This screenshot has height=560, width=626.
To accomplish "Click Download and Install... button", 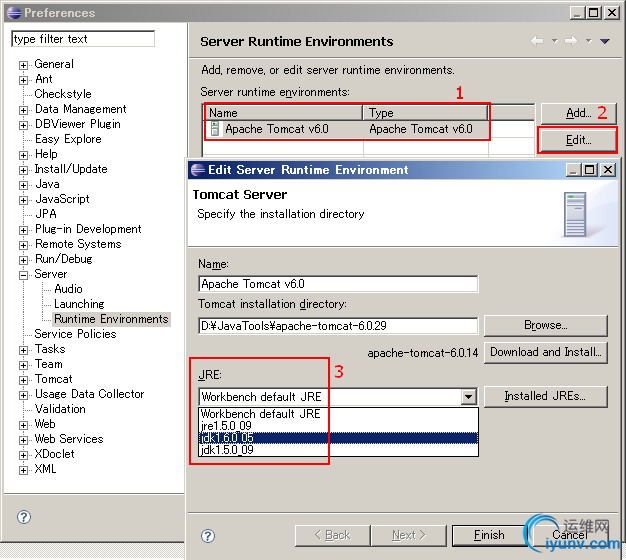I will click(x=546, y=352).
